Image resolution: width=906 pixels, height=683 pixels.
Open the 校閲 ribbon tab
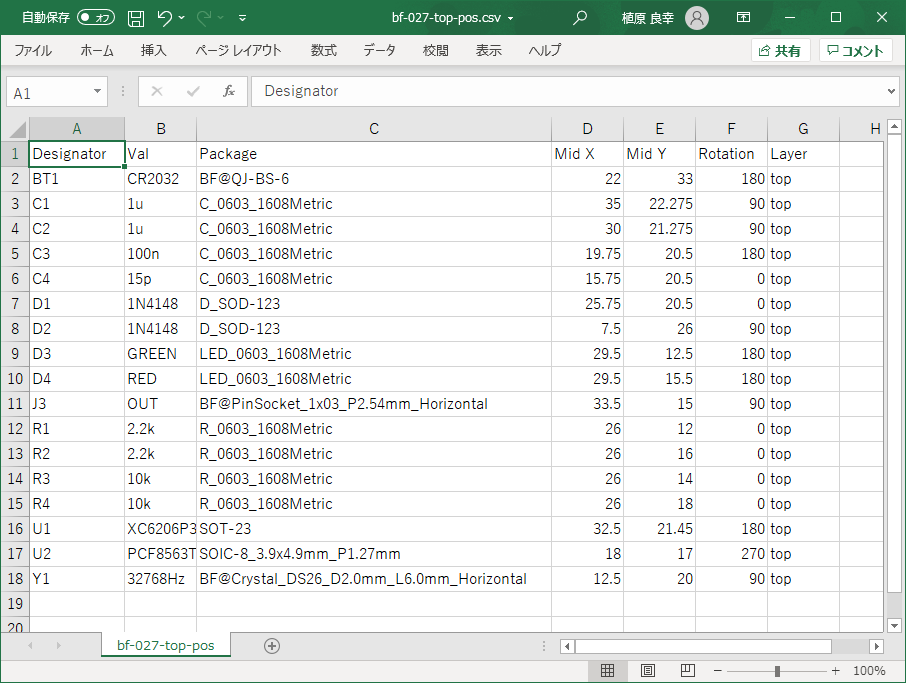coord(436,50)
